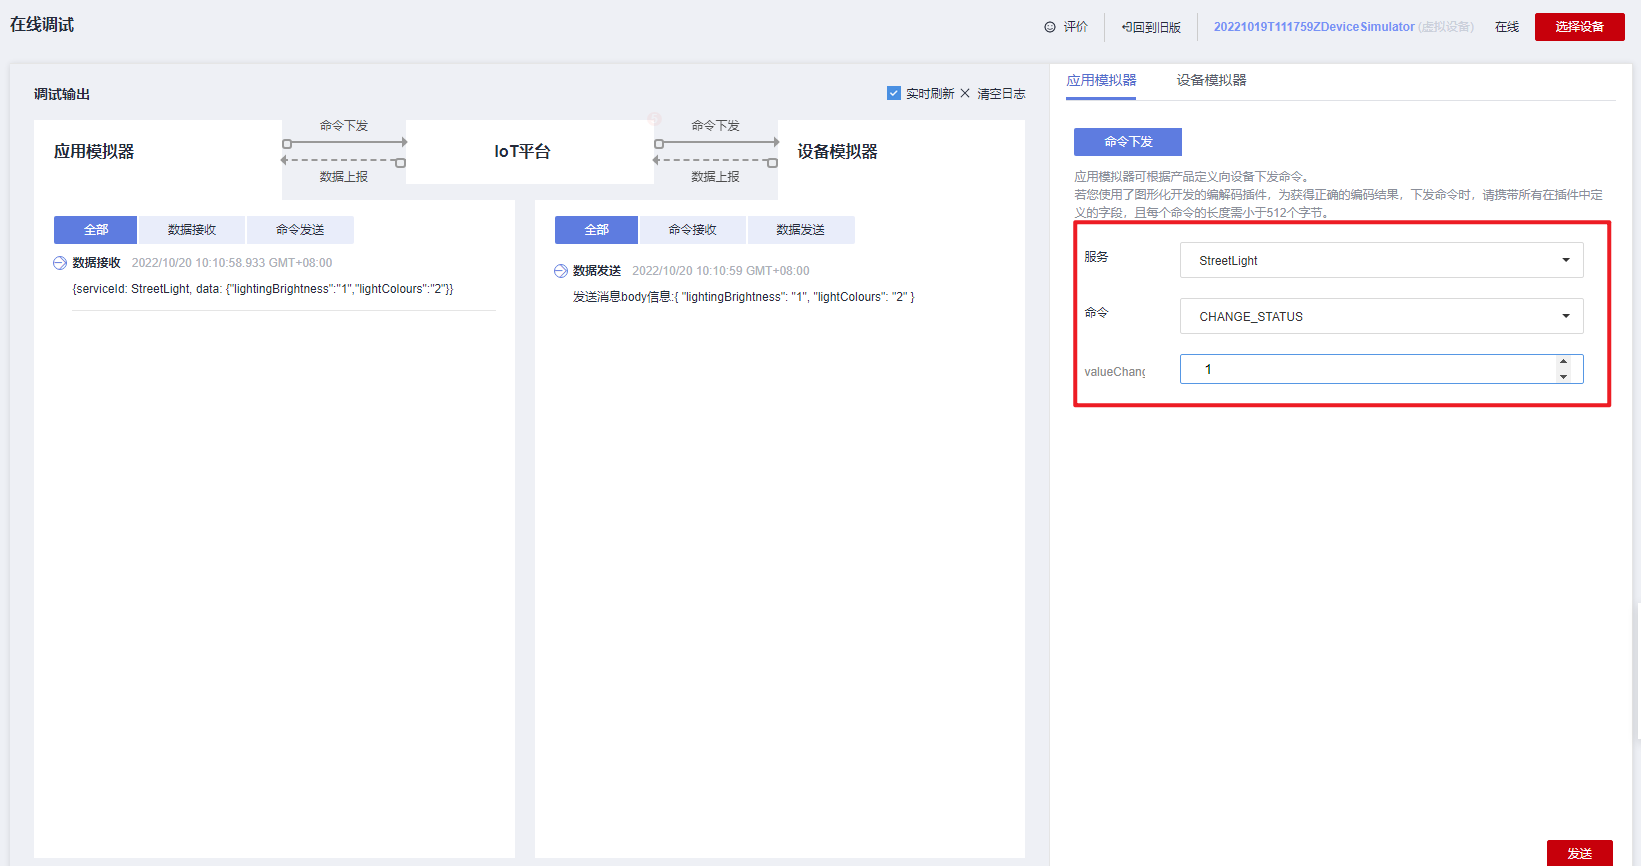The height and width of the screenshot is (866, 1641).
Task: Click the 数据发送 log entry title
Action: (x=597, y=271)
